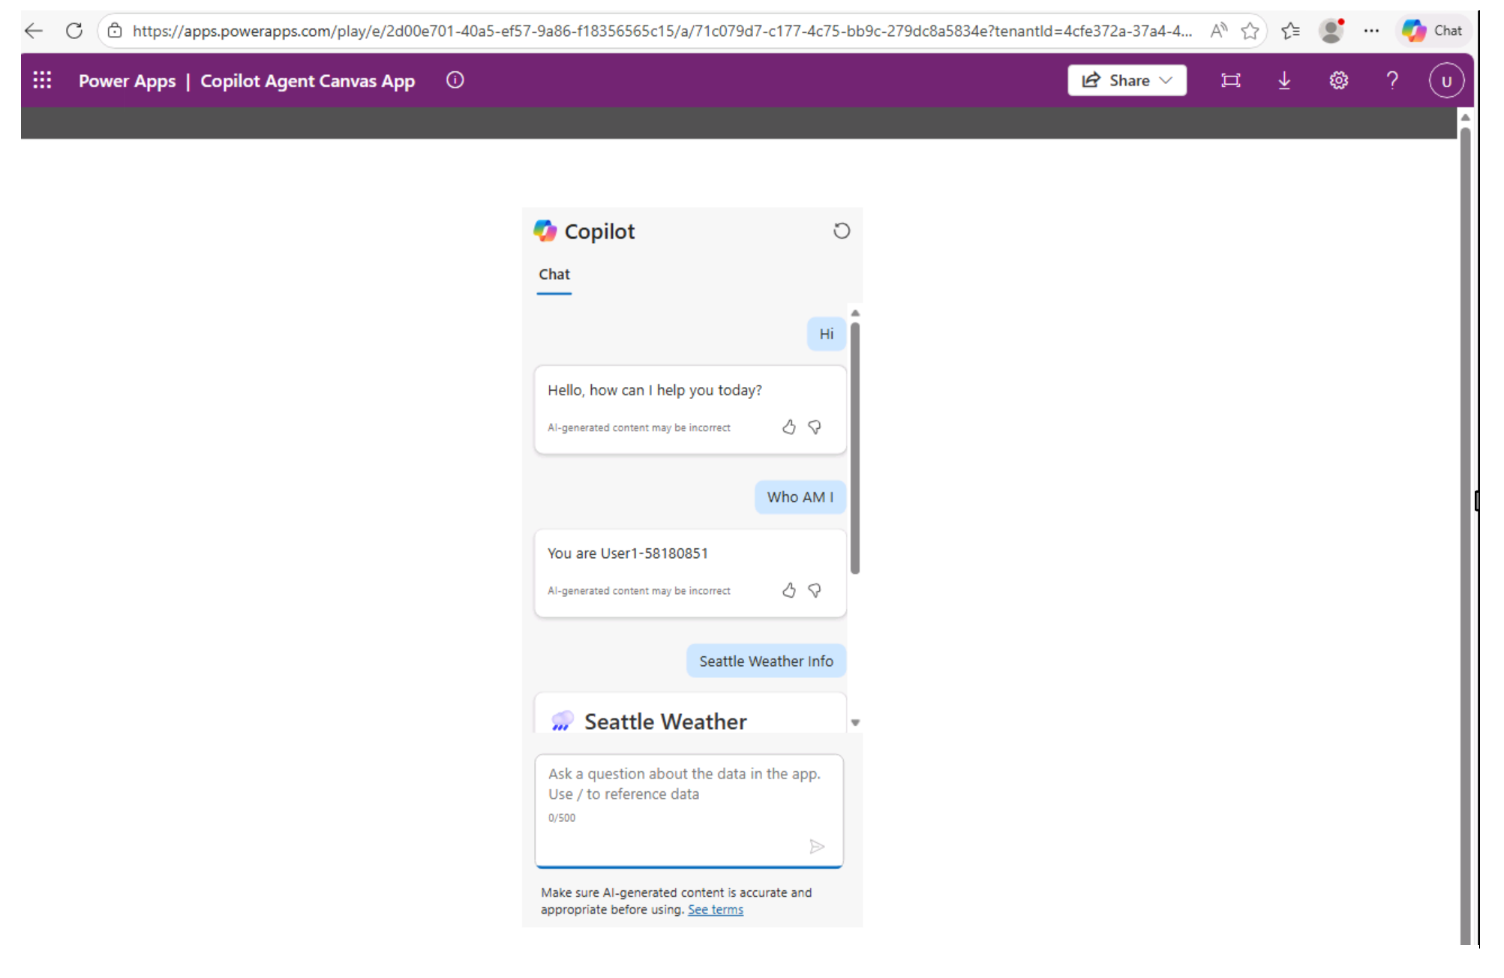This screenshot has height=978, width=1504.
Task: Open the See terms link
Action: click(715, 910)
